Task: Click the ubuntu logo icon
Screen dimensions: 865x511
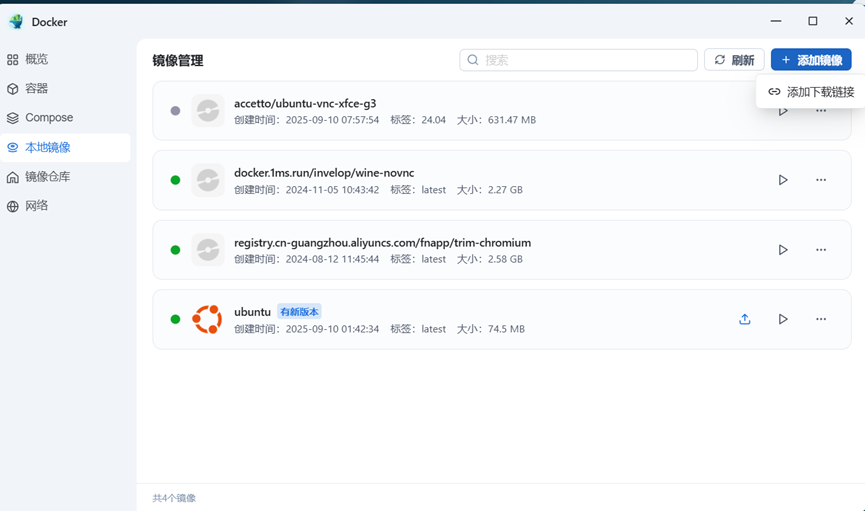Action: tap(207, 319)
